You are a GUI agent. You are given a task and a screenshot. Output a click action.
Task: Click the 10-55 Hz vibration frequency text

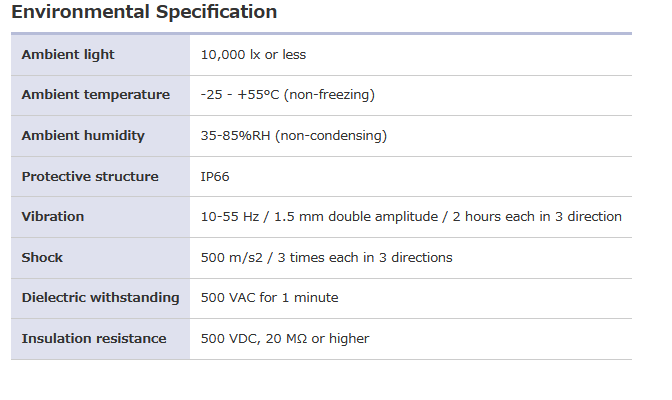coord(227,217)
